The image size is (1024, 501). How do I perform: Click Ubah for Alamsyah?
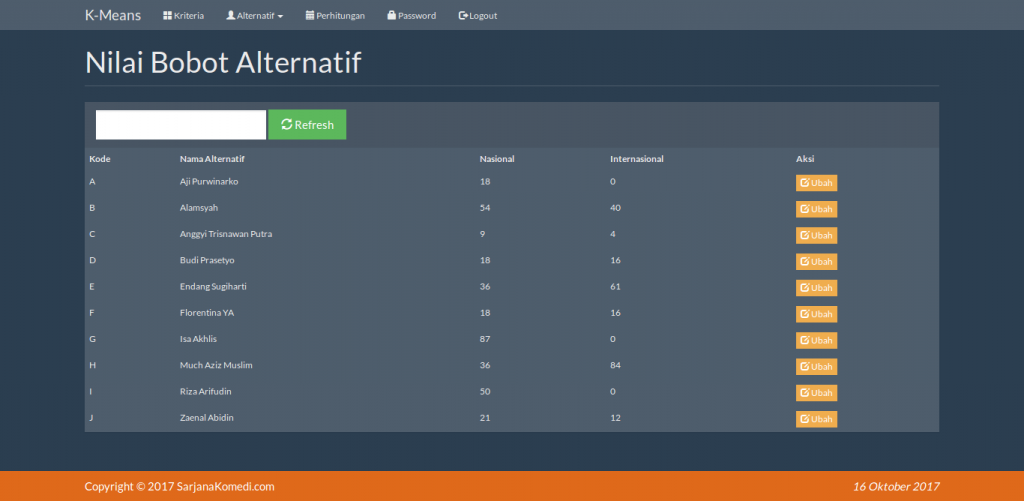816,209
